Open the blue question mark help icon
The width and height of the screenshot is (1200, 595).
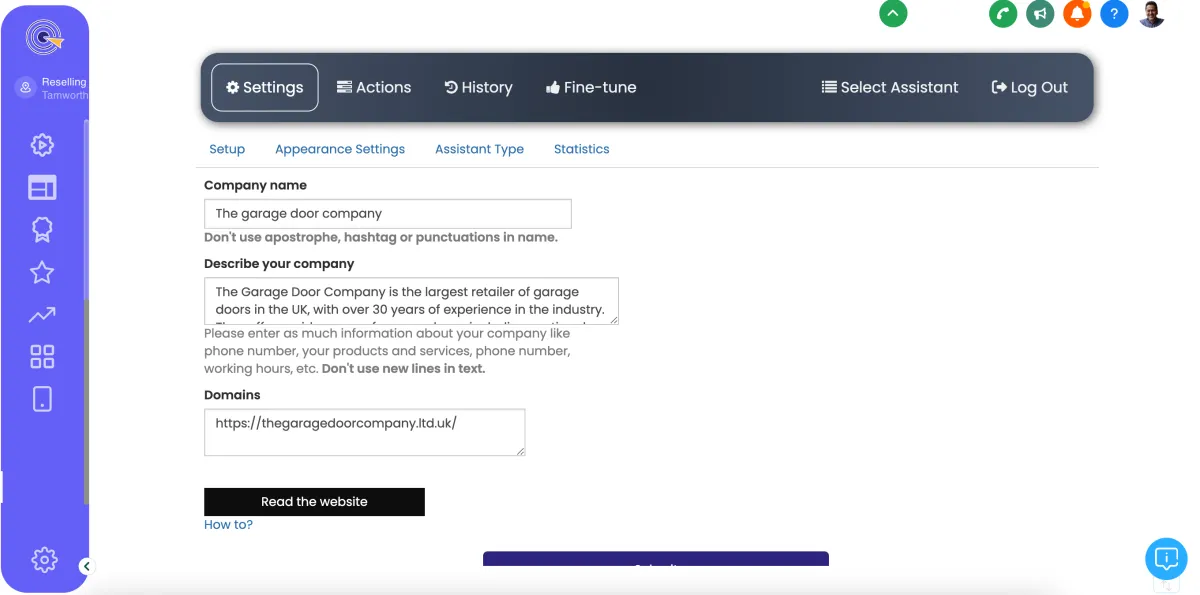(1114, 14)
